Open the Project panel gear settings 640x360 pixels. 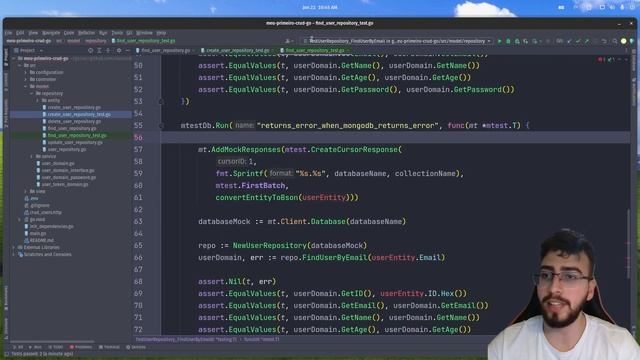[119, 50]
